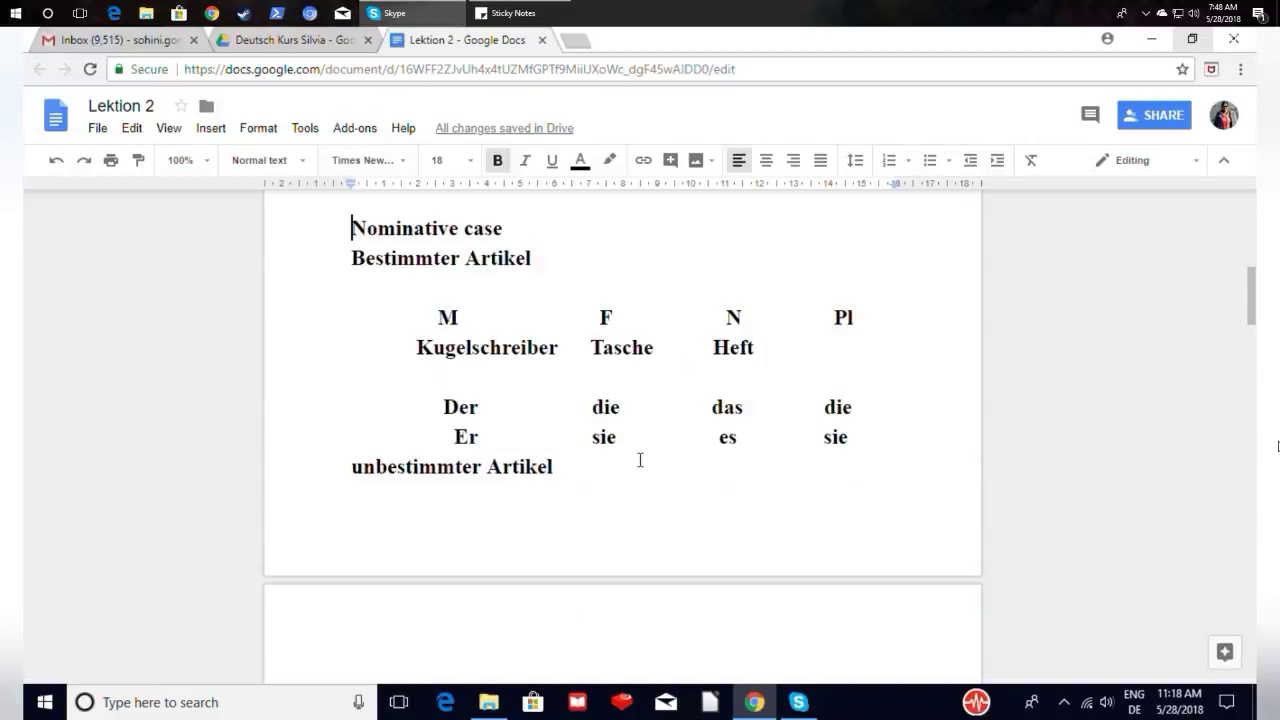Open the text color picker
Screen dimensions: 1280x720
[580, 160]
